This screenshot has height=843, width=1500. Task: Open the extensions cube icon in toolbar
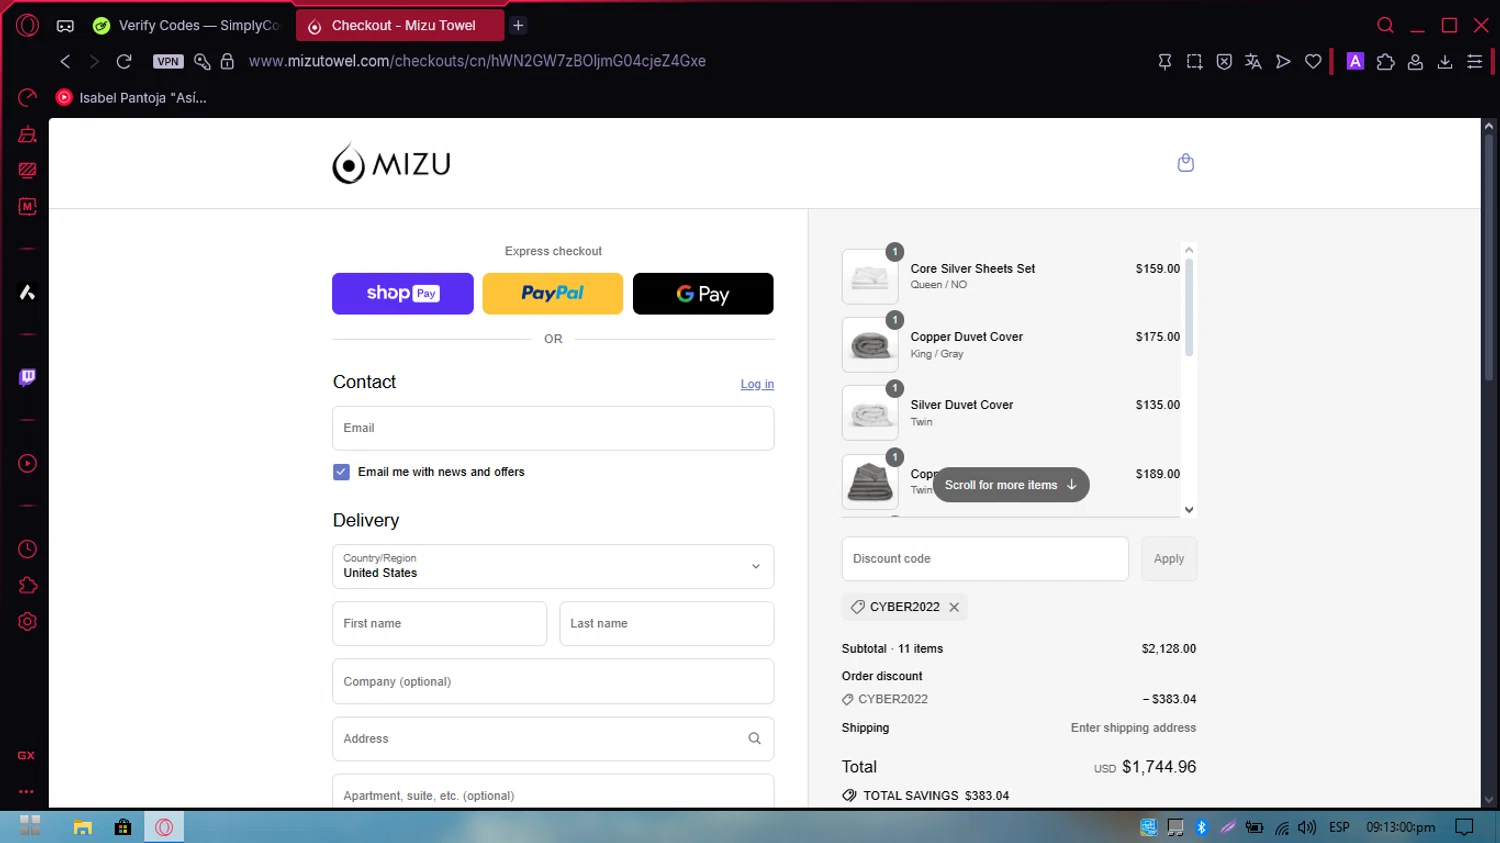point(1385,62)
